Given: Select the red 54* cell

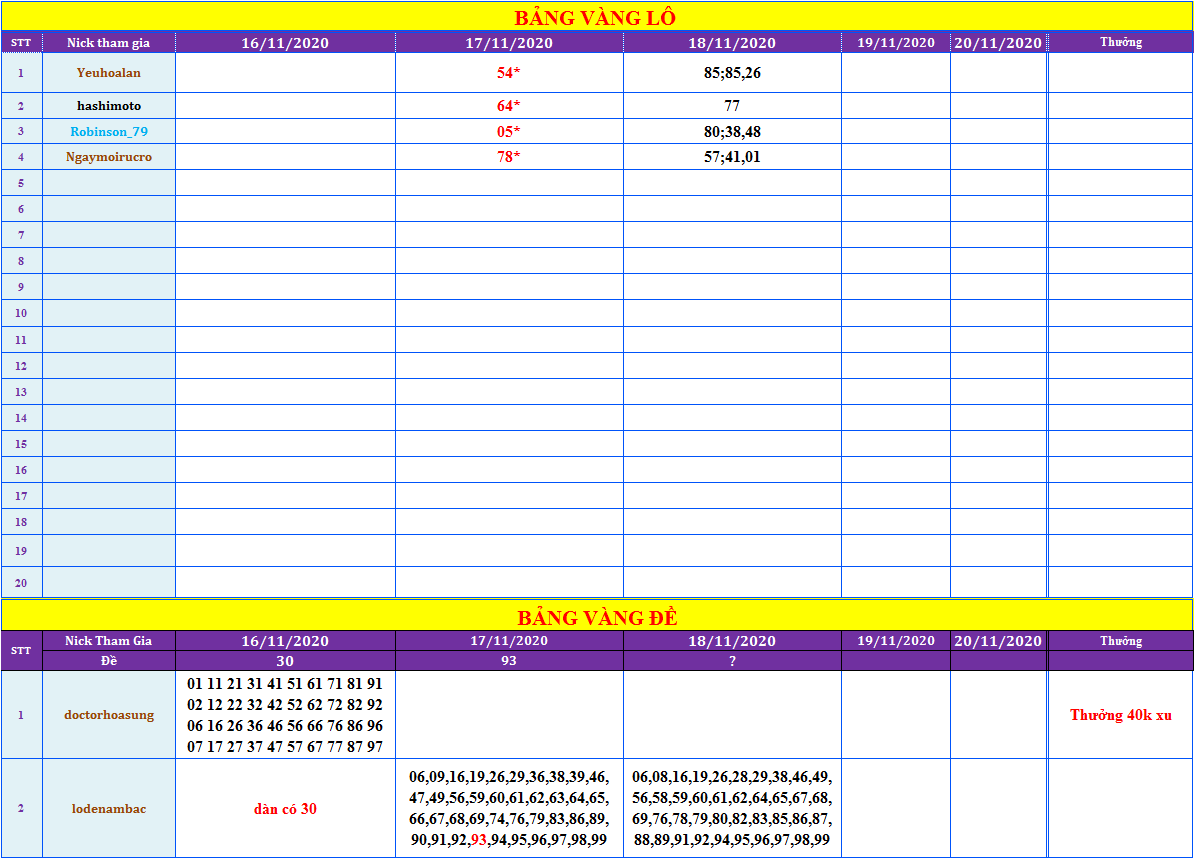Looking at the screenshot, I should 509,73.
